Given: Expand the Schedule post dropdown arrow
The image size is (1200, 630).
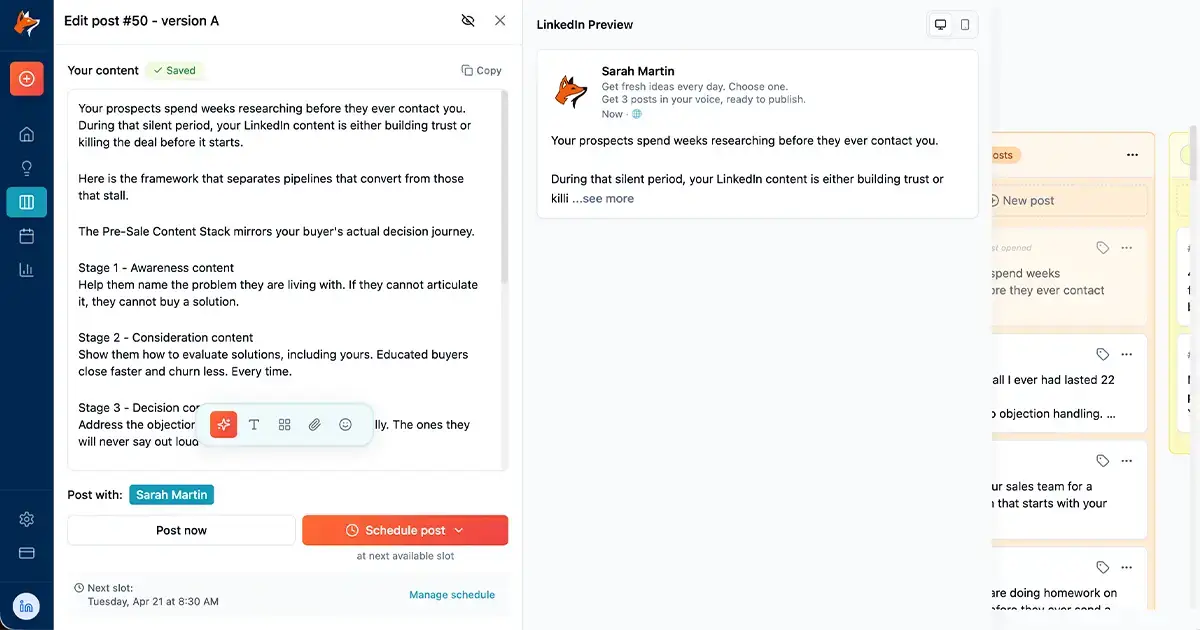Looking at the screenshot, I should click(459, 530).
